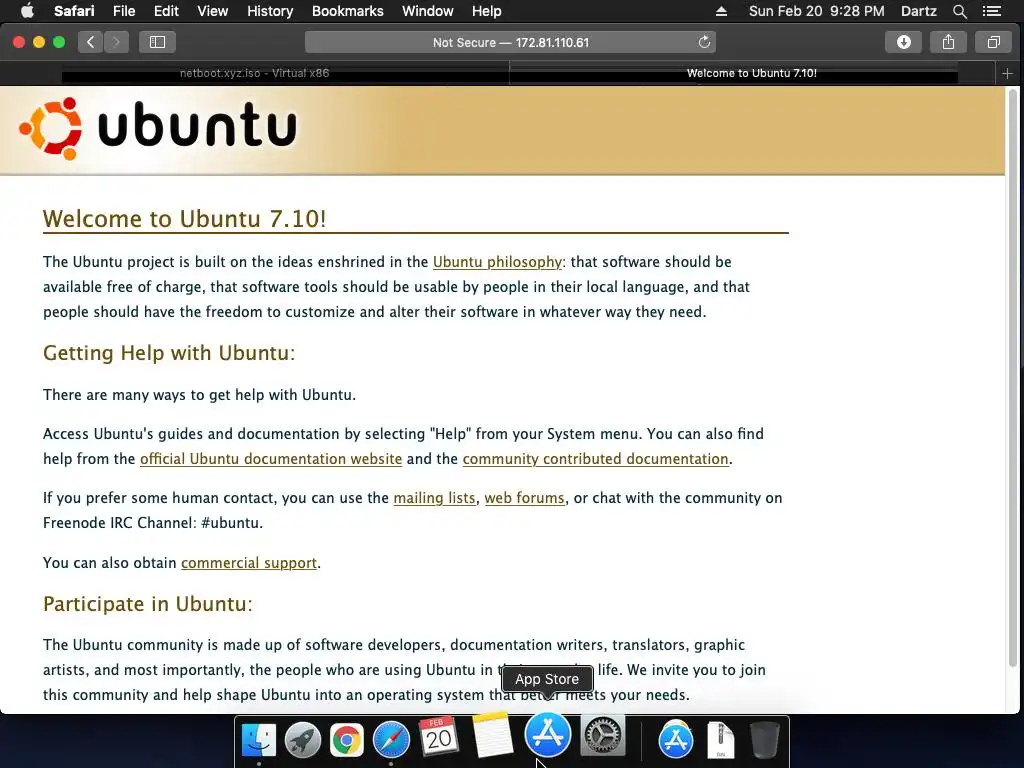Open the highlighted App Store Dock icon
The height and width of the screenshot is (768, 1024).
(x=547, y=734)
